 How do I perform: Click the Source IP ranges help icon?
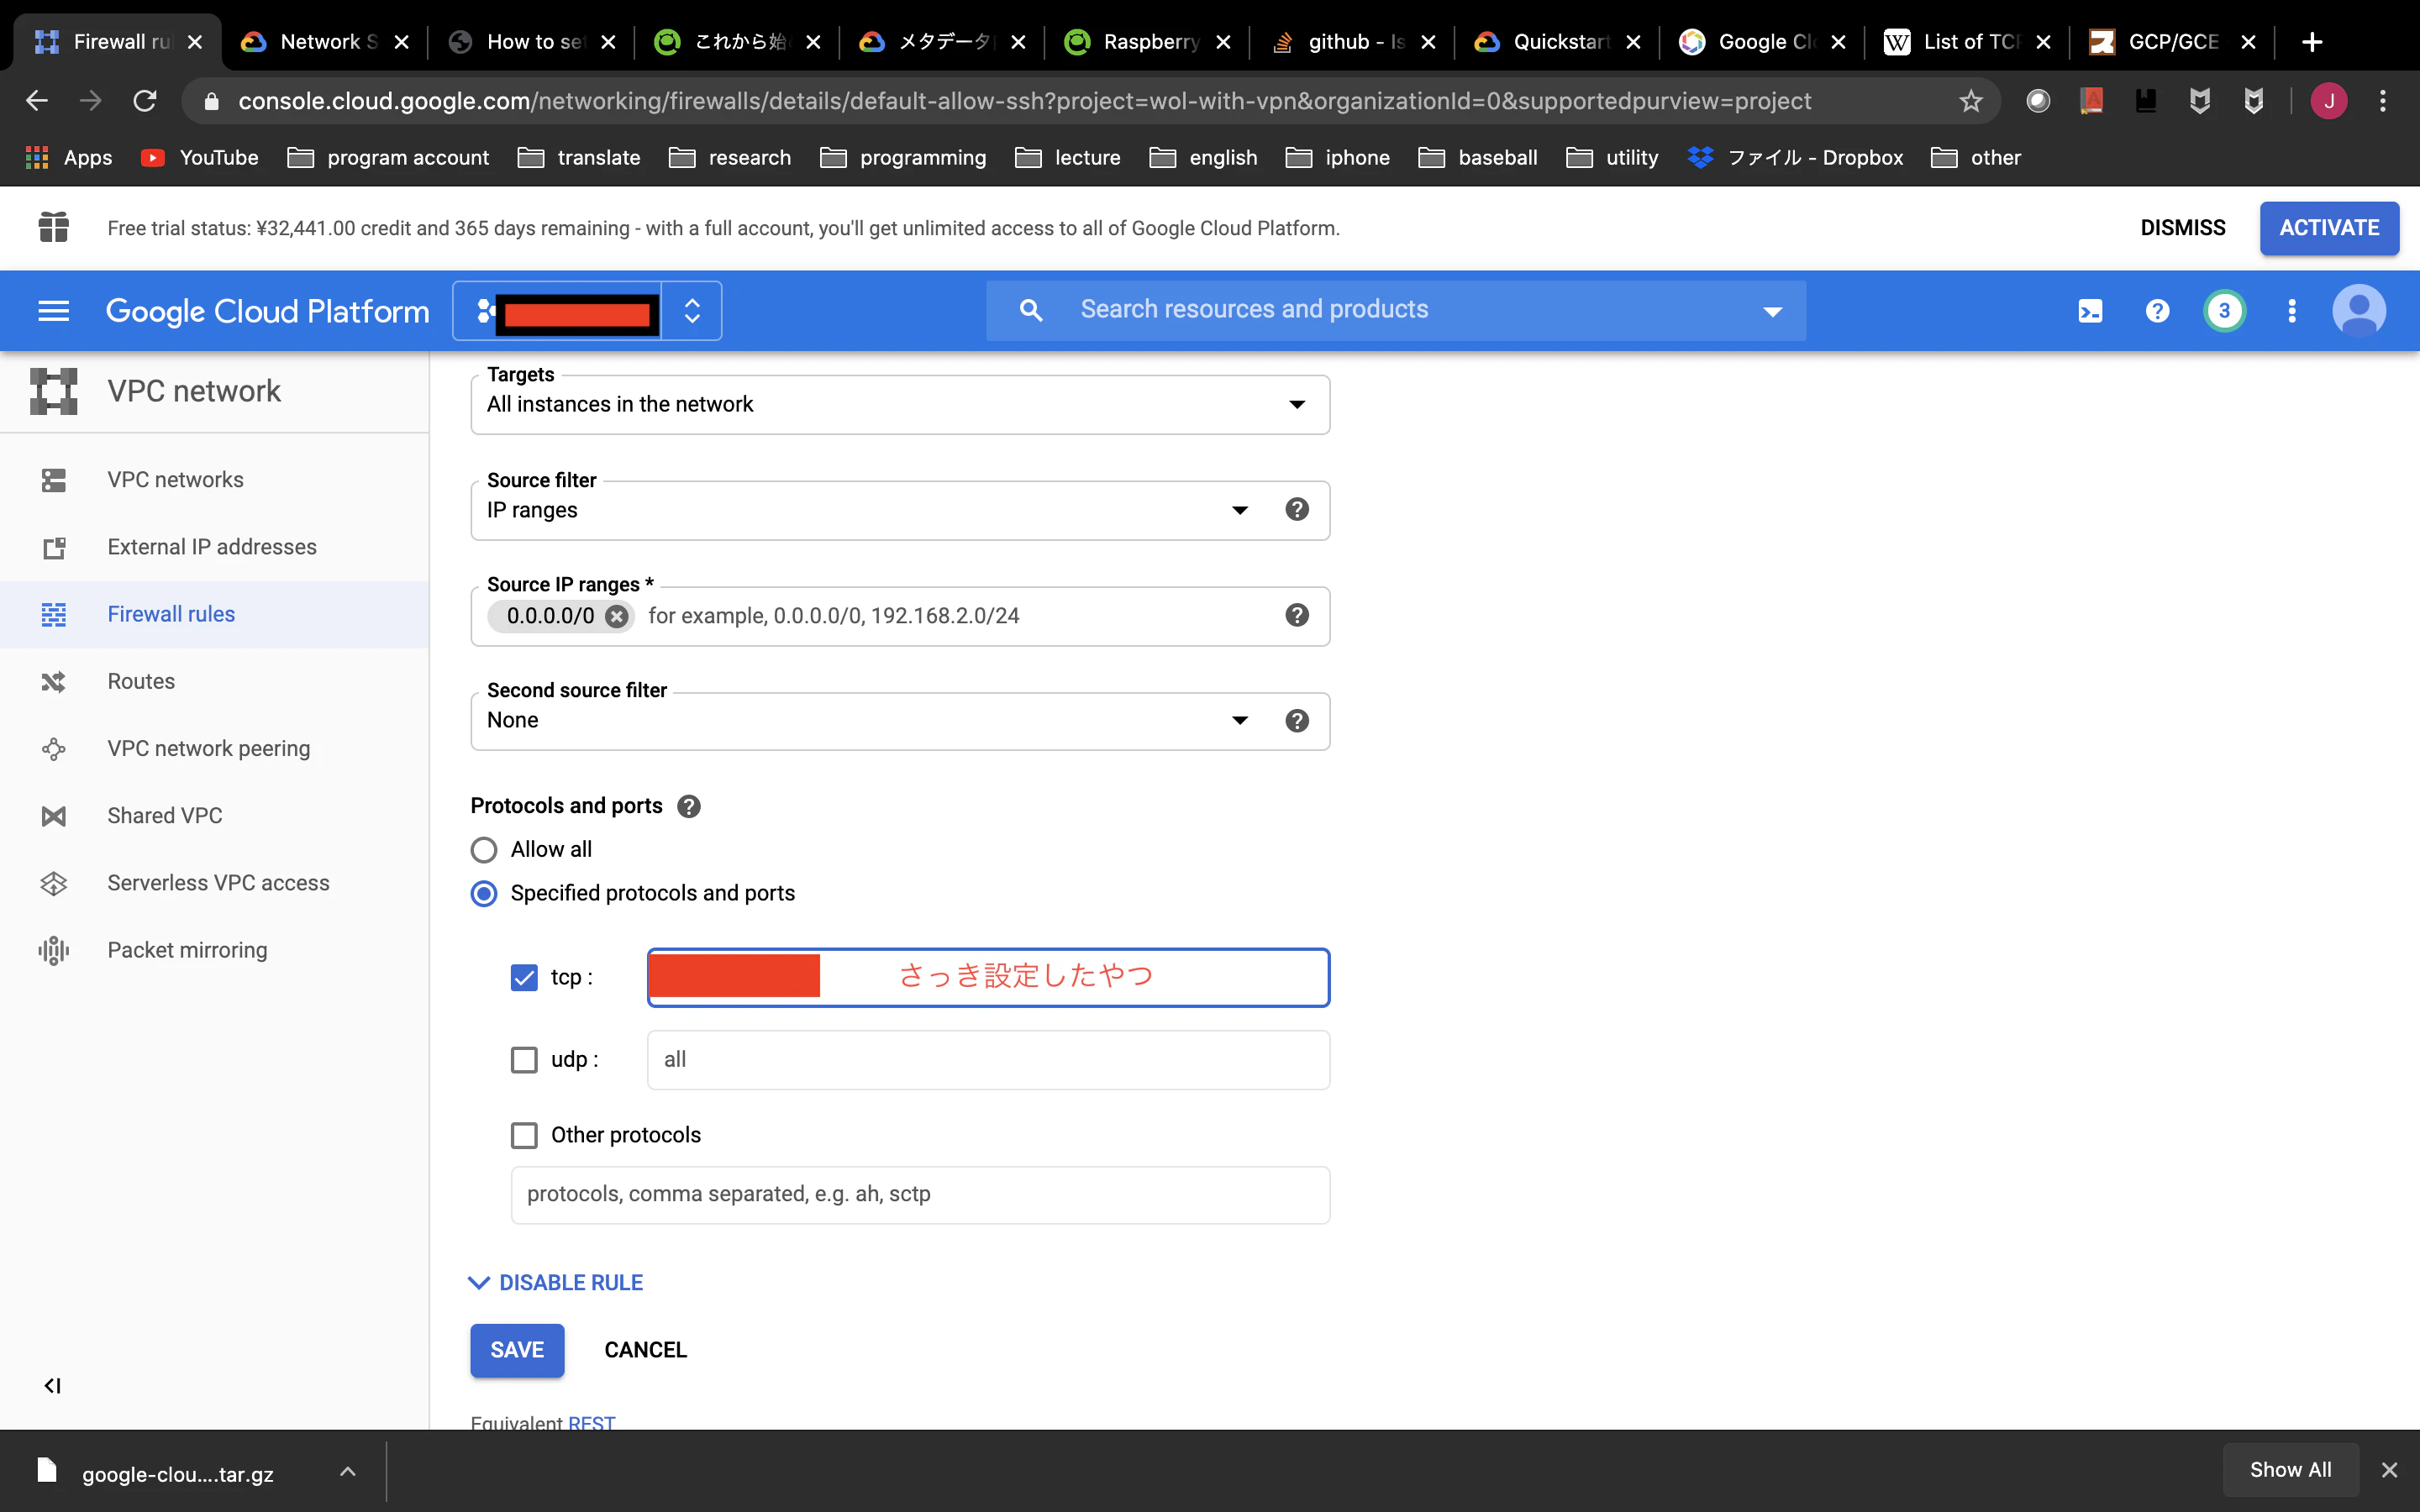[x=1297, y=615]
